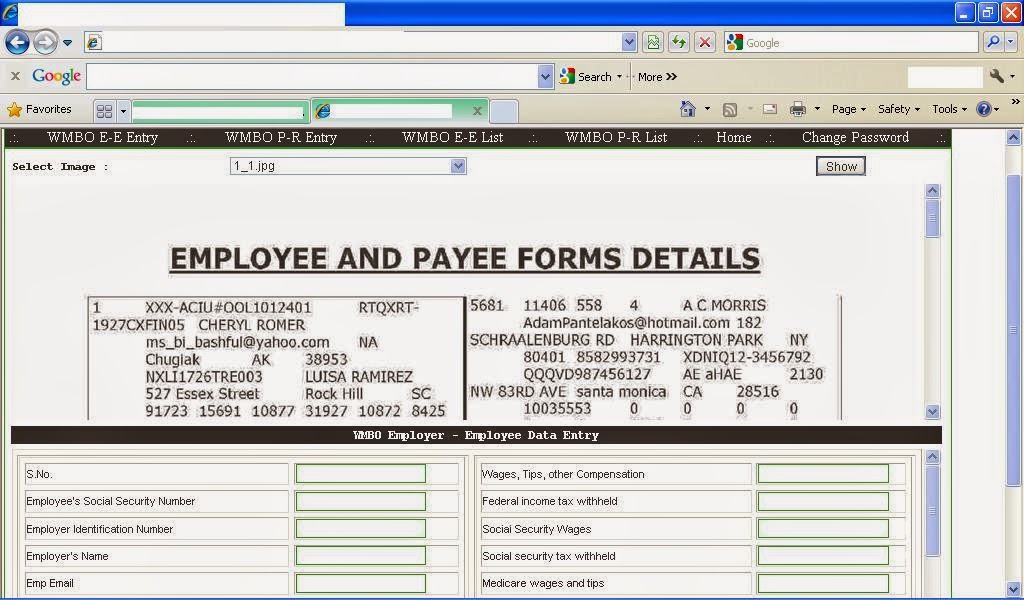The image size is (1024, 600).
Task: Open a new blank tab
Action: tap(504, 111)
